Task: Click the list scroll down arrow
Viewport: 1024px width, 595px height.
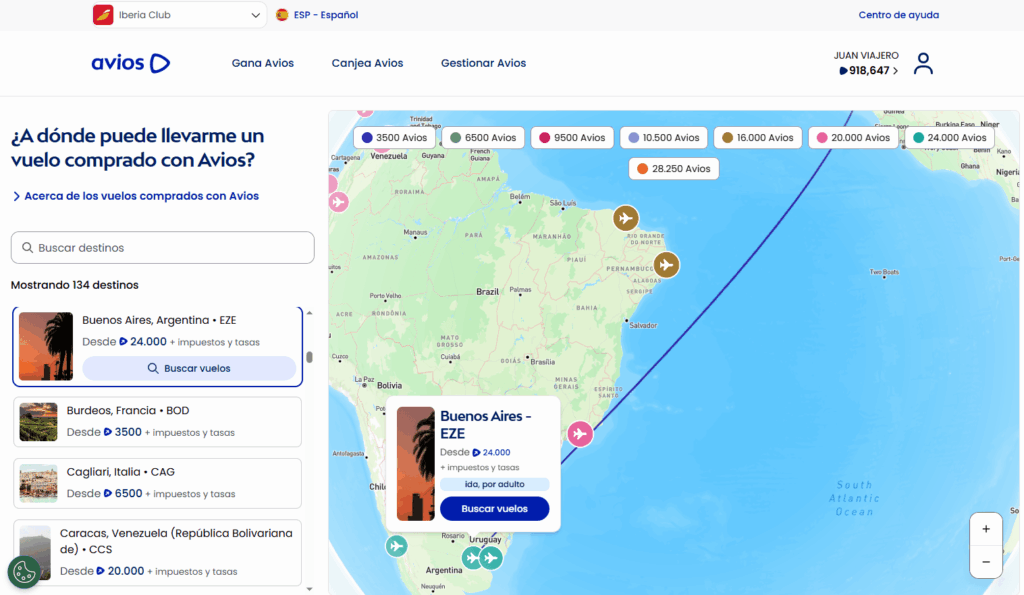Action: (x=310, y=588)
